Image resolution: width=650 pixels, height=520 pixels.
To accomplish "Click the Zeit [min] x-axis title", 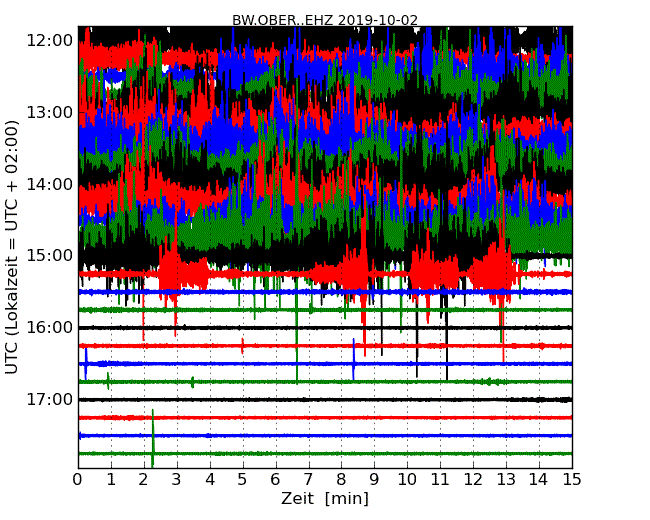I will pos(325,498).
